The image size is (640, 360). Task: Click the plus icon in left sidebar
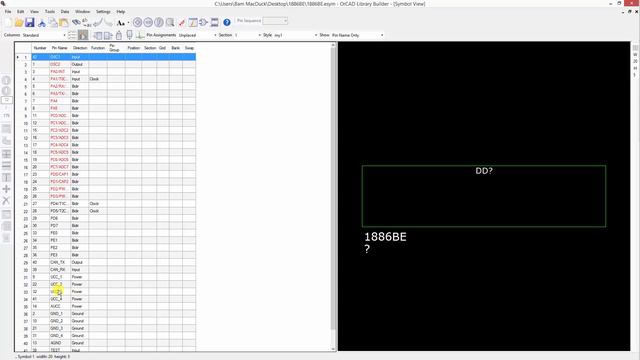6,189
